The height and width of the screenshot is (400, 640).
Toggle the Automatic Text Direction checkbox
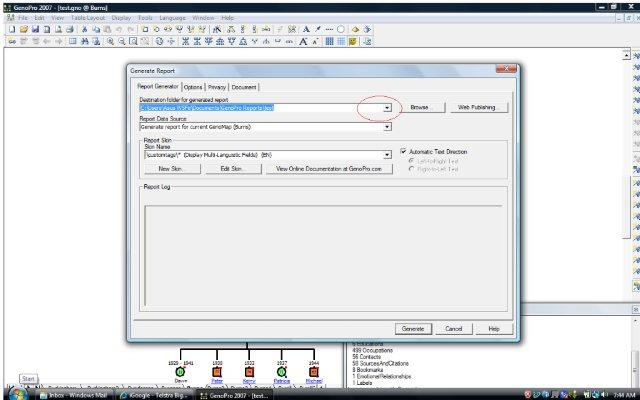click(402, 151)
